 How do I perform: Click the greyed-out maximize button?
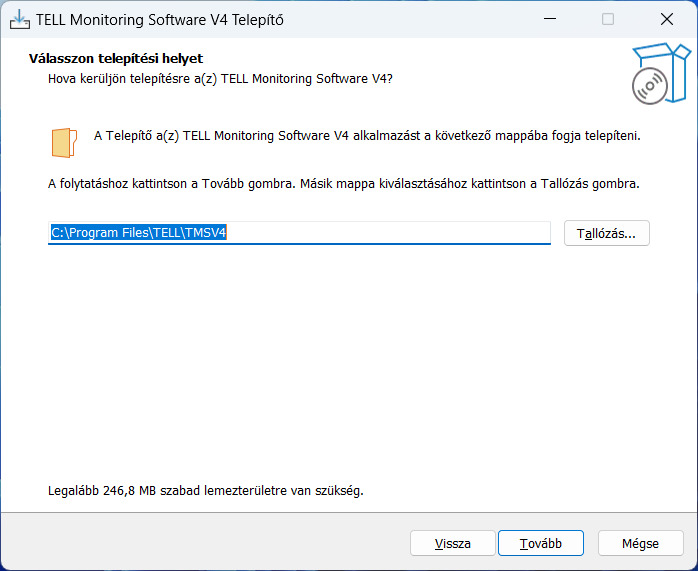608,19
